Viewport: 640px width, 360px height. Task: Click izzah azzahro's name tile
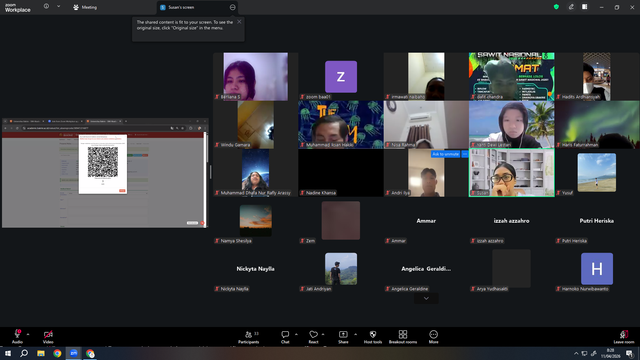coord(511,220)
